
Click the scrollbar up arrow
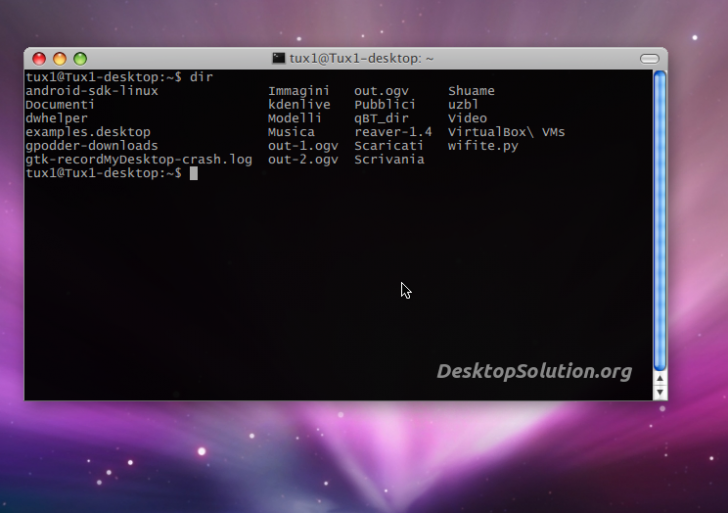point(660,378)
